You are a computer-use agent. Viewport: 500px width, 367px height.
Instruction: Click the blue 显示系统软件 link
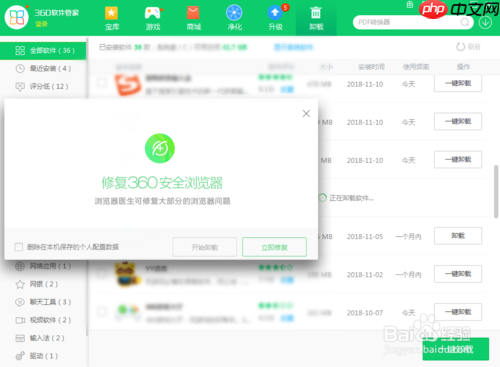293,47
